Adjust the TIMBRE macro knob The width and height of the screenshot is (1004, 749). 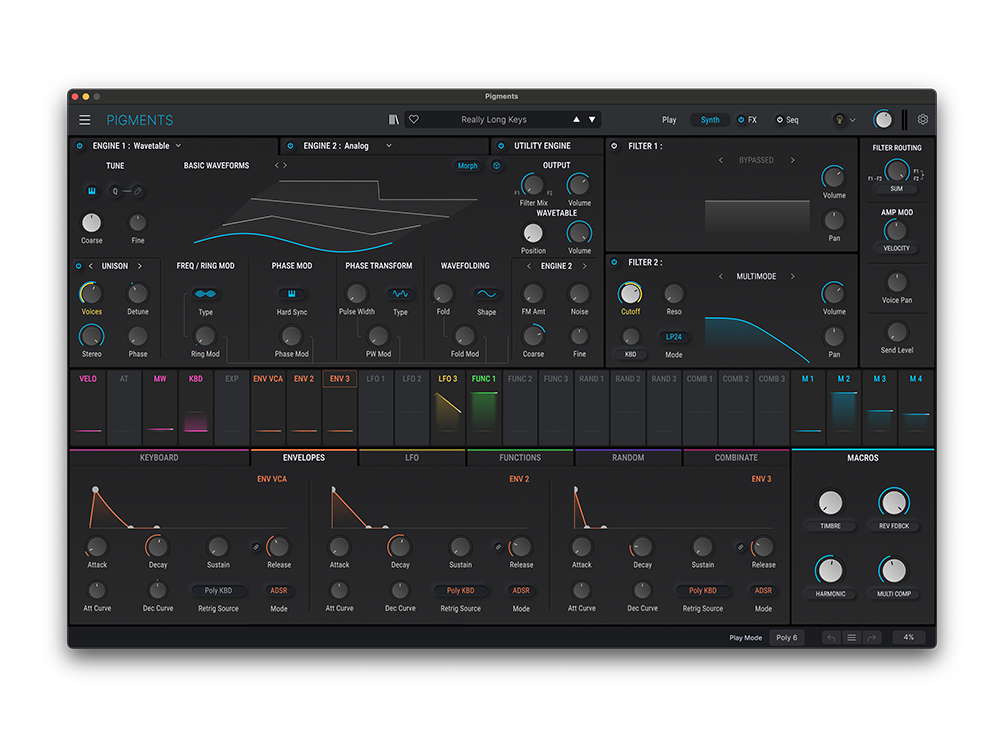coord(830,503)
